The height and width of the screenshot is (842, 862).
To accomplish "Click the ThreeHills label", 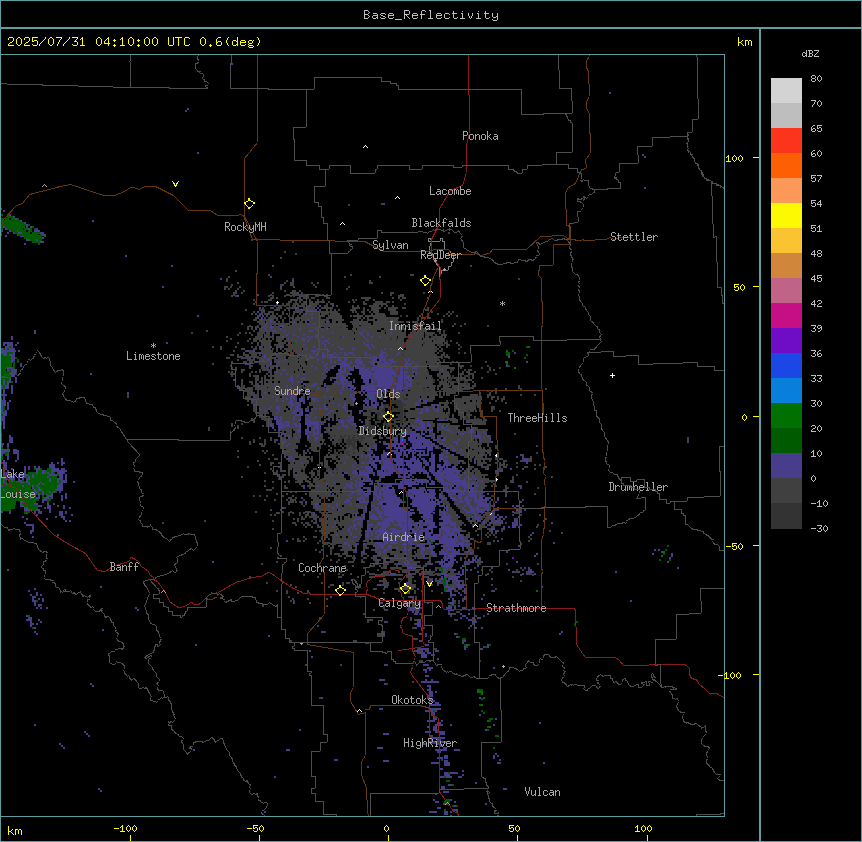I will 537,418.
